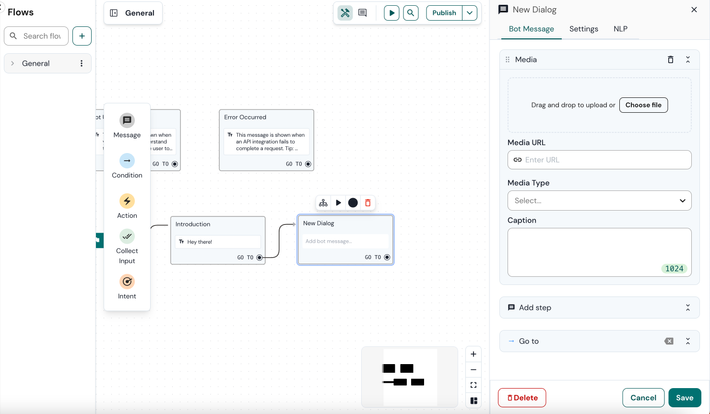Run the flow with the play button

click(x=392, y=13)
